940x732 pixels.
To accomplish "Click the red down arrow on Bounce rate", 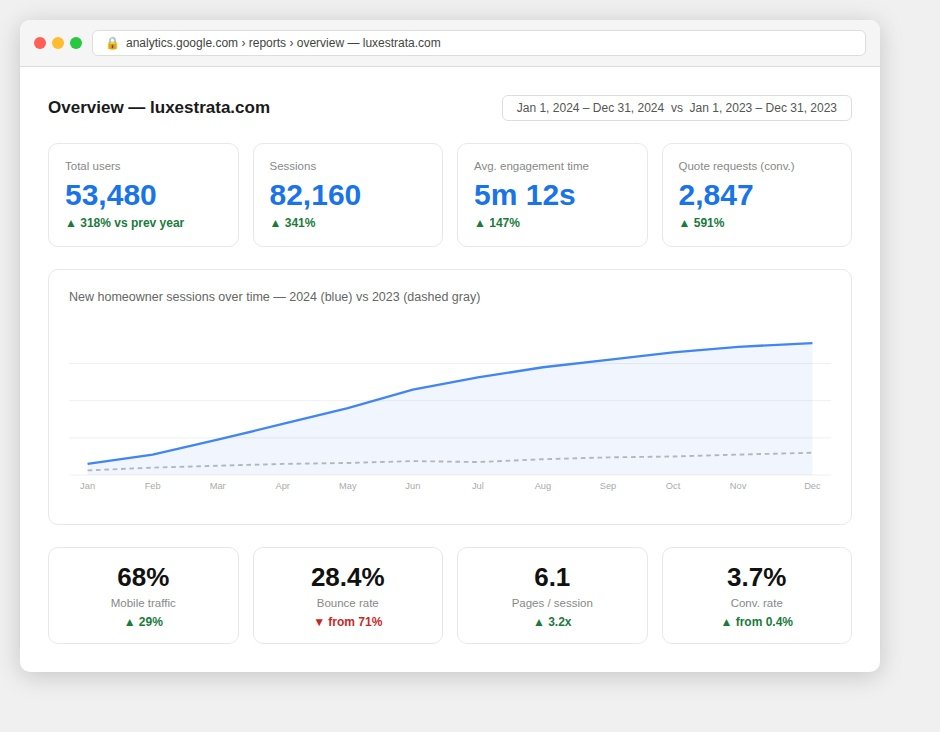I will click(319, 622).
